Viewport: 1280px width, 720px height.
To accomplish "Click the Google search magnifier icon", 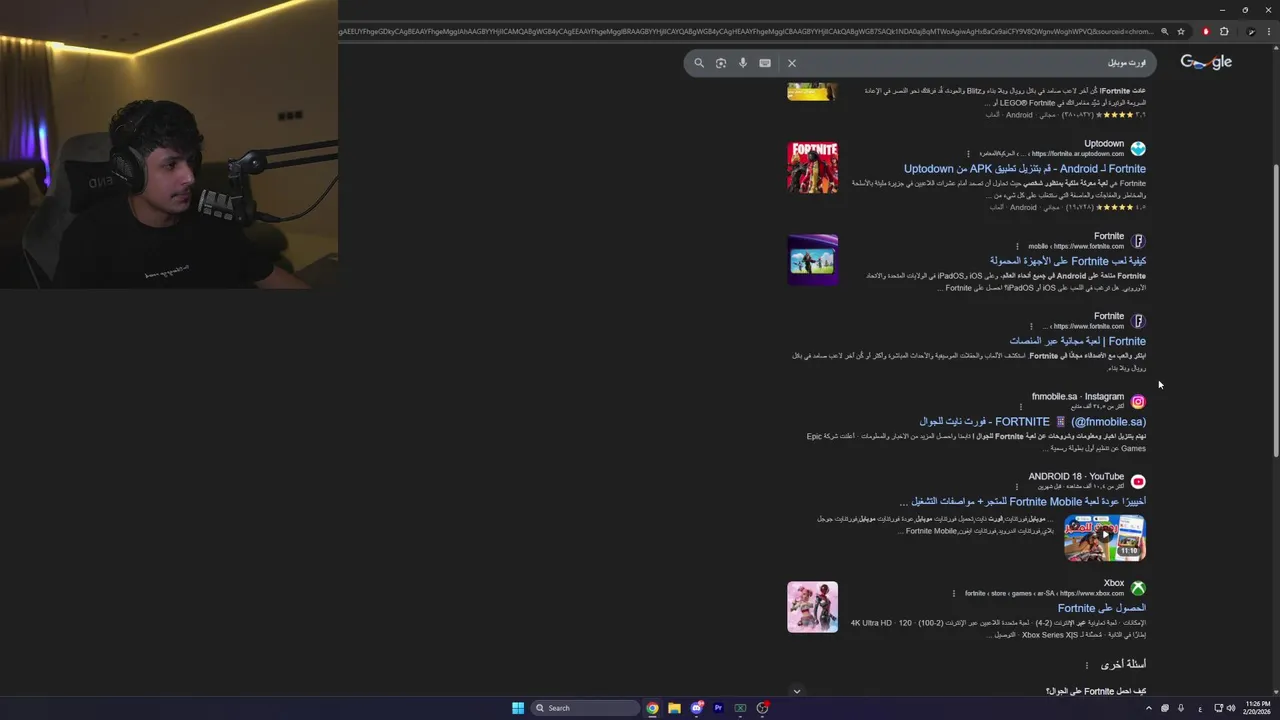I will [x=699, y=63].
